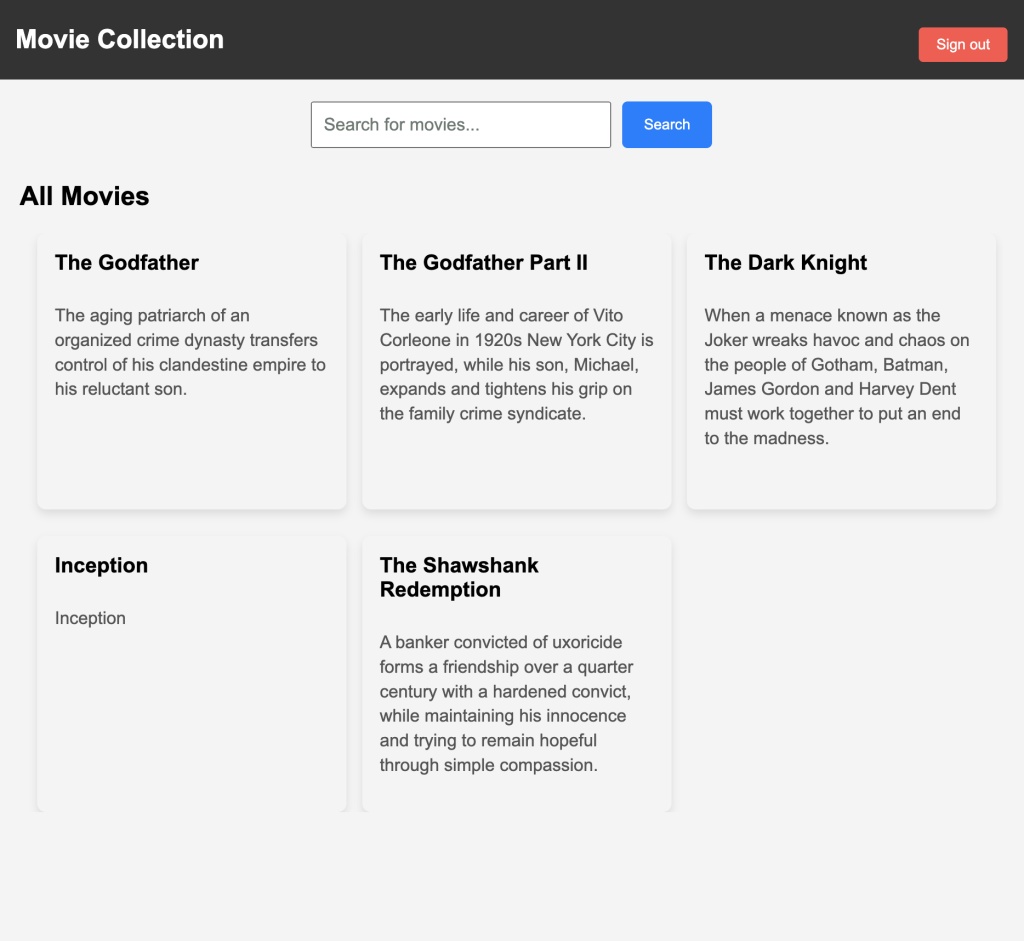Click The Dark Knight card title text
1024x941 pixels.
(785, 262)
